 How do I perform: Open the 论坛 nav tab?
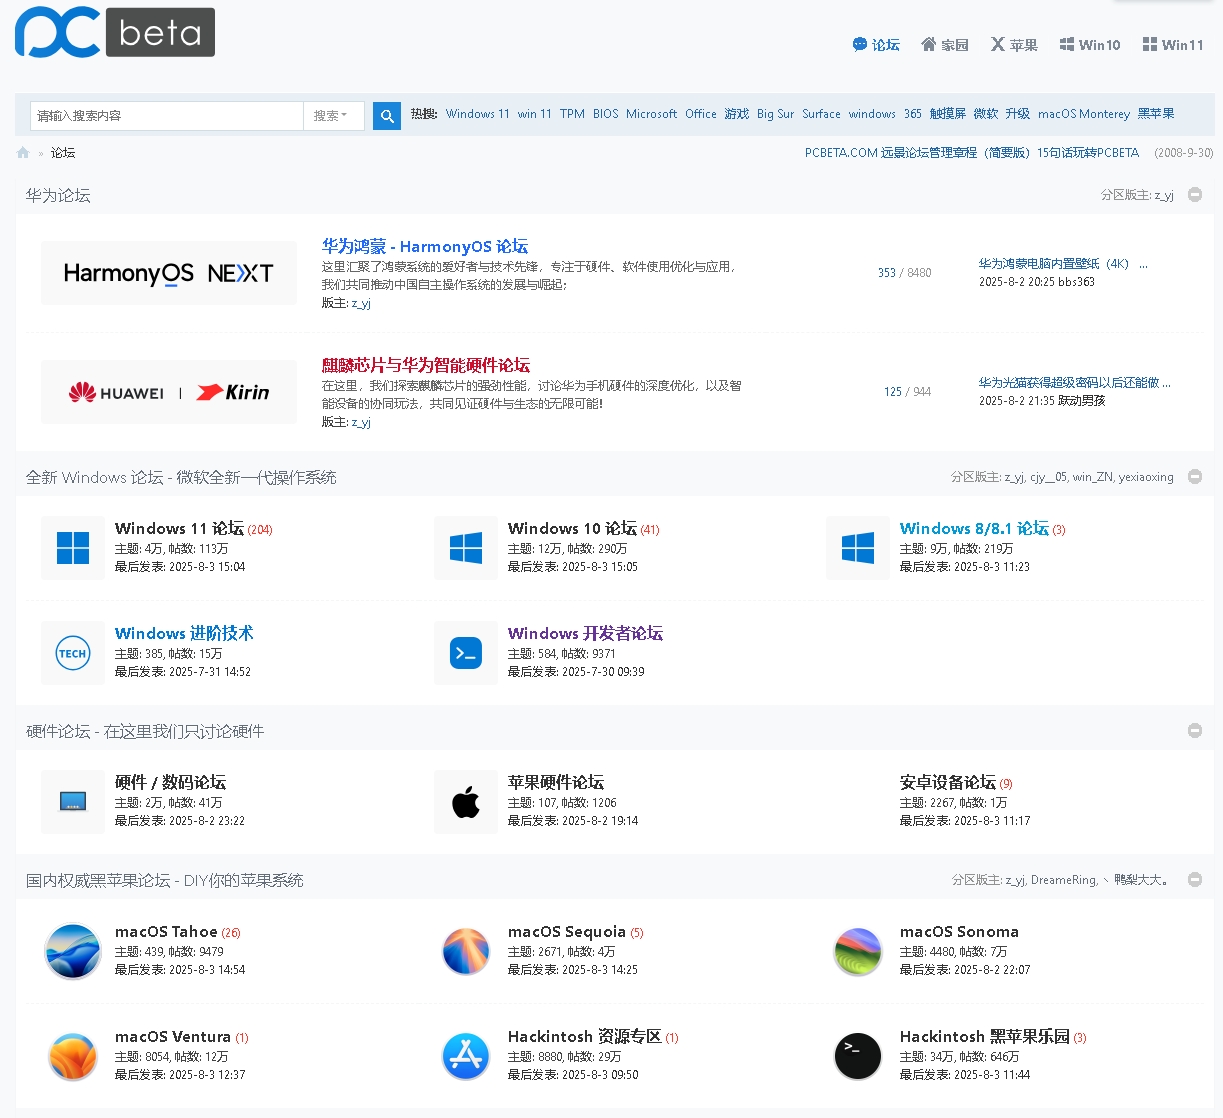[x=876, y=45]
